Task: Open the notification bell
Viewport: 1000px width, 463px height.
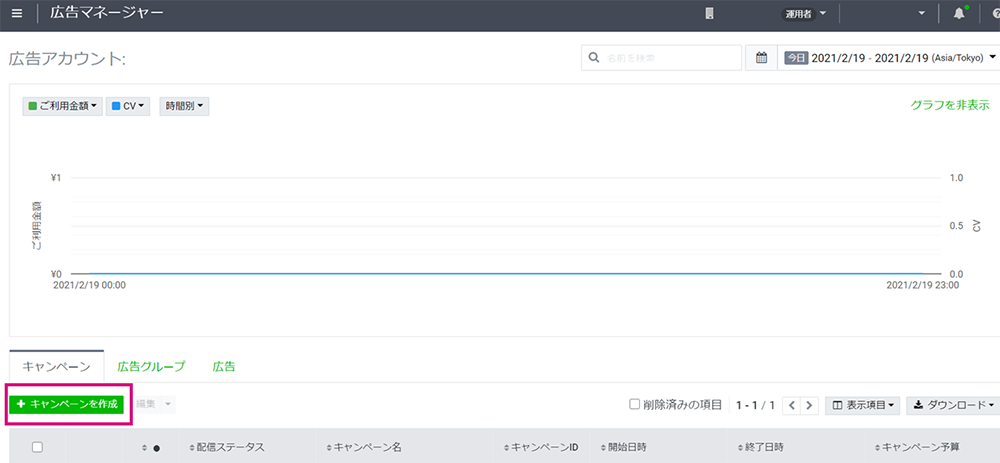Action: [959, 13]
